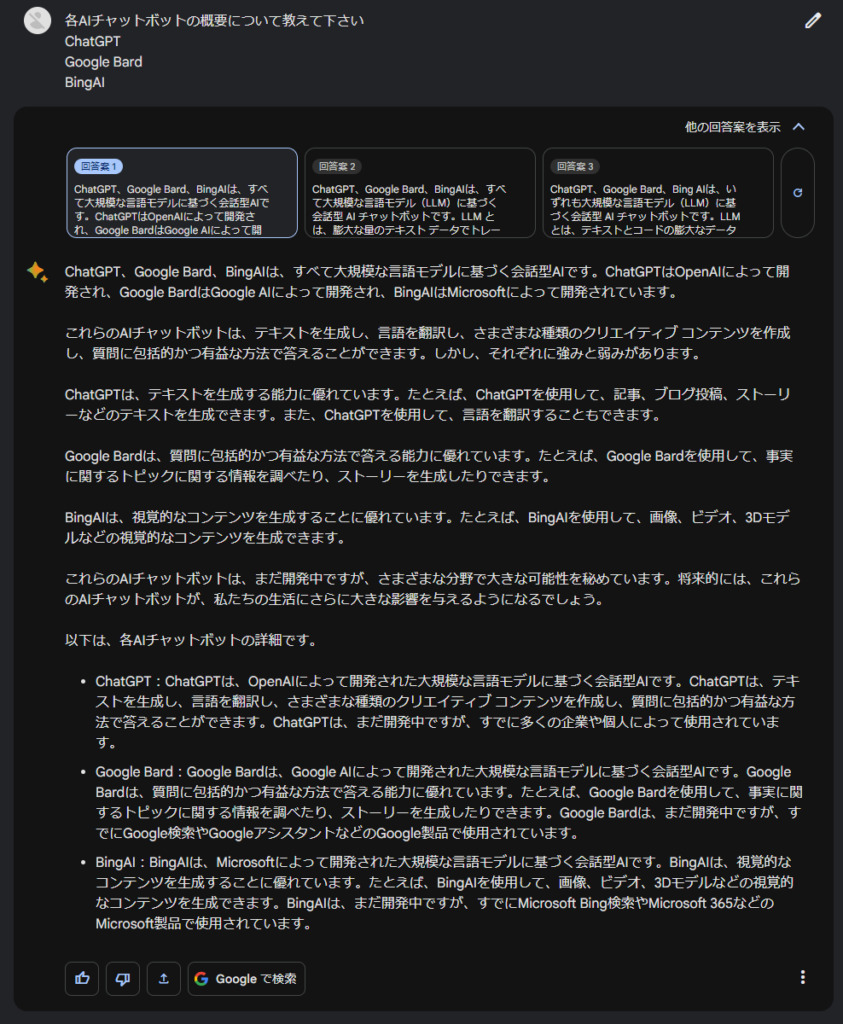The image size is (843, 1024).
Task: Select the 回答案 2 draft card
Action: 420,193
